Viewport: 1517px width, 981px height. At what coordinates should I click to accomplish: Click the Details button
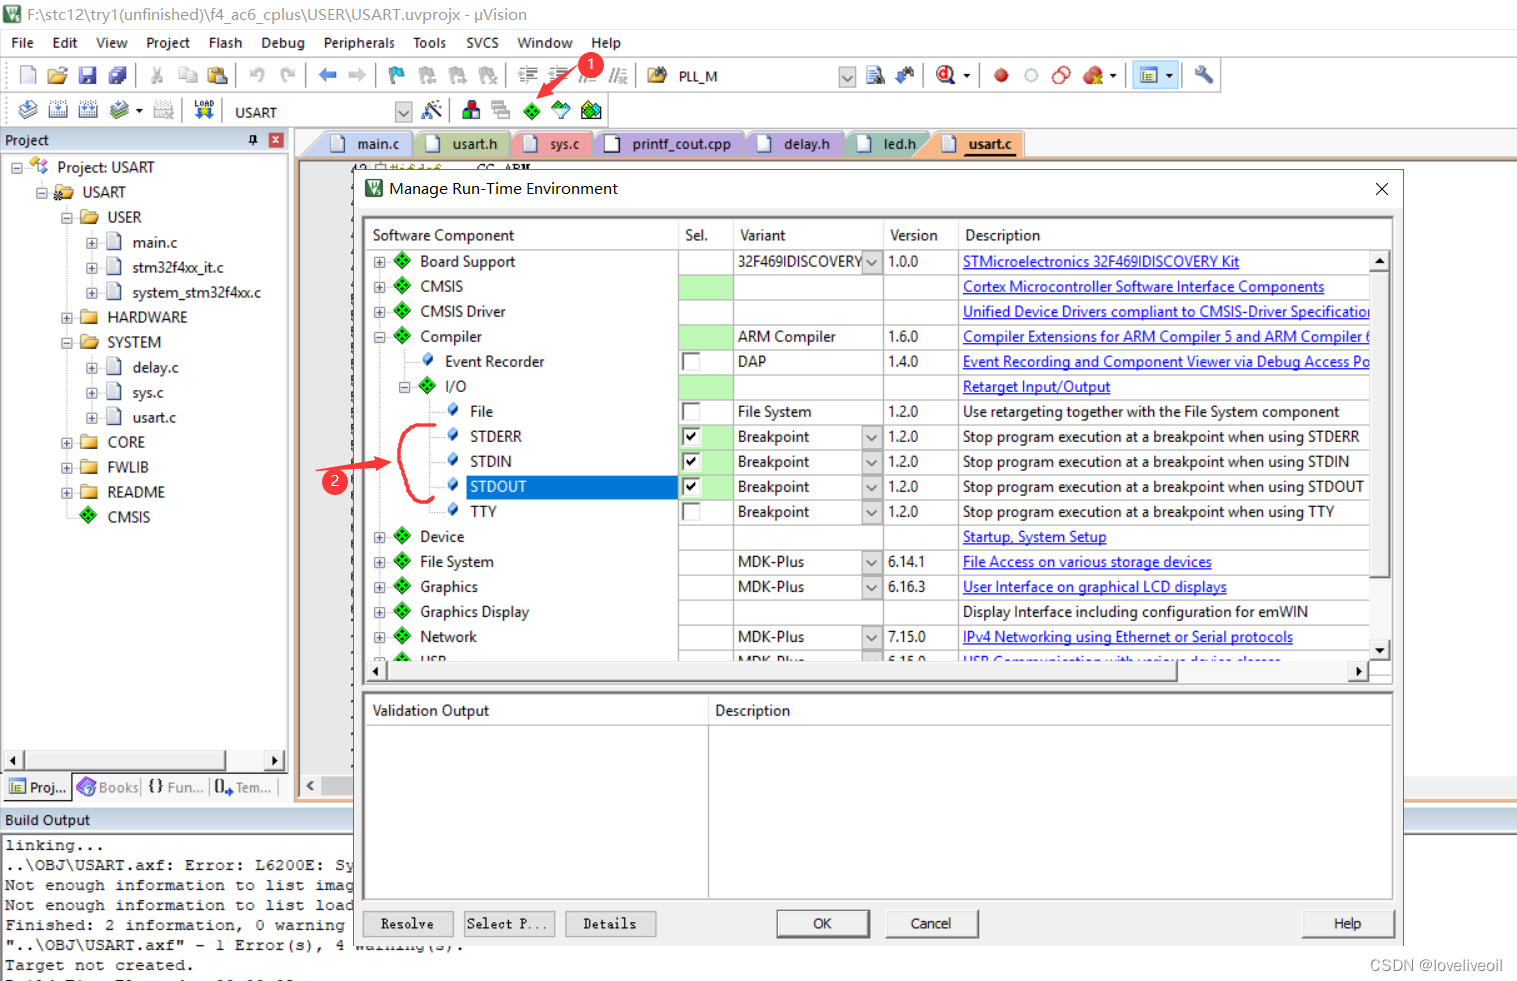[x=610, y=924]
